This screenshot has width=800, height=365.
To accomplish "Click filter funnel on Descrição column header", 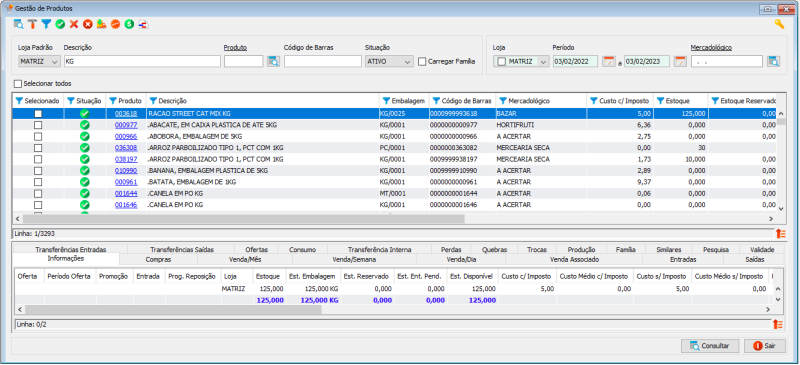I will click(x=153, y=101).
